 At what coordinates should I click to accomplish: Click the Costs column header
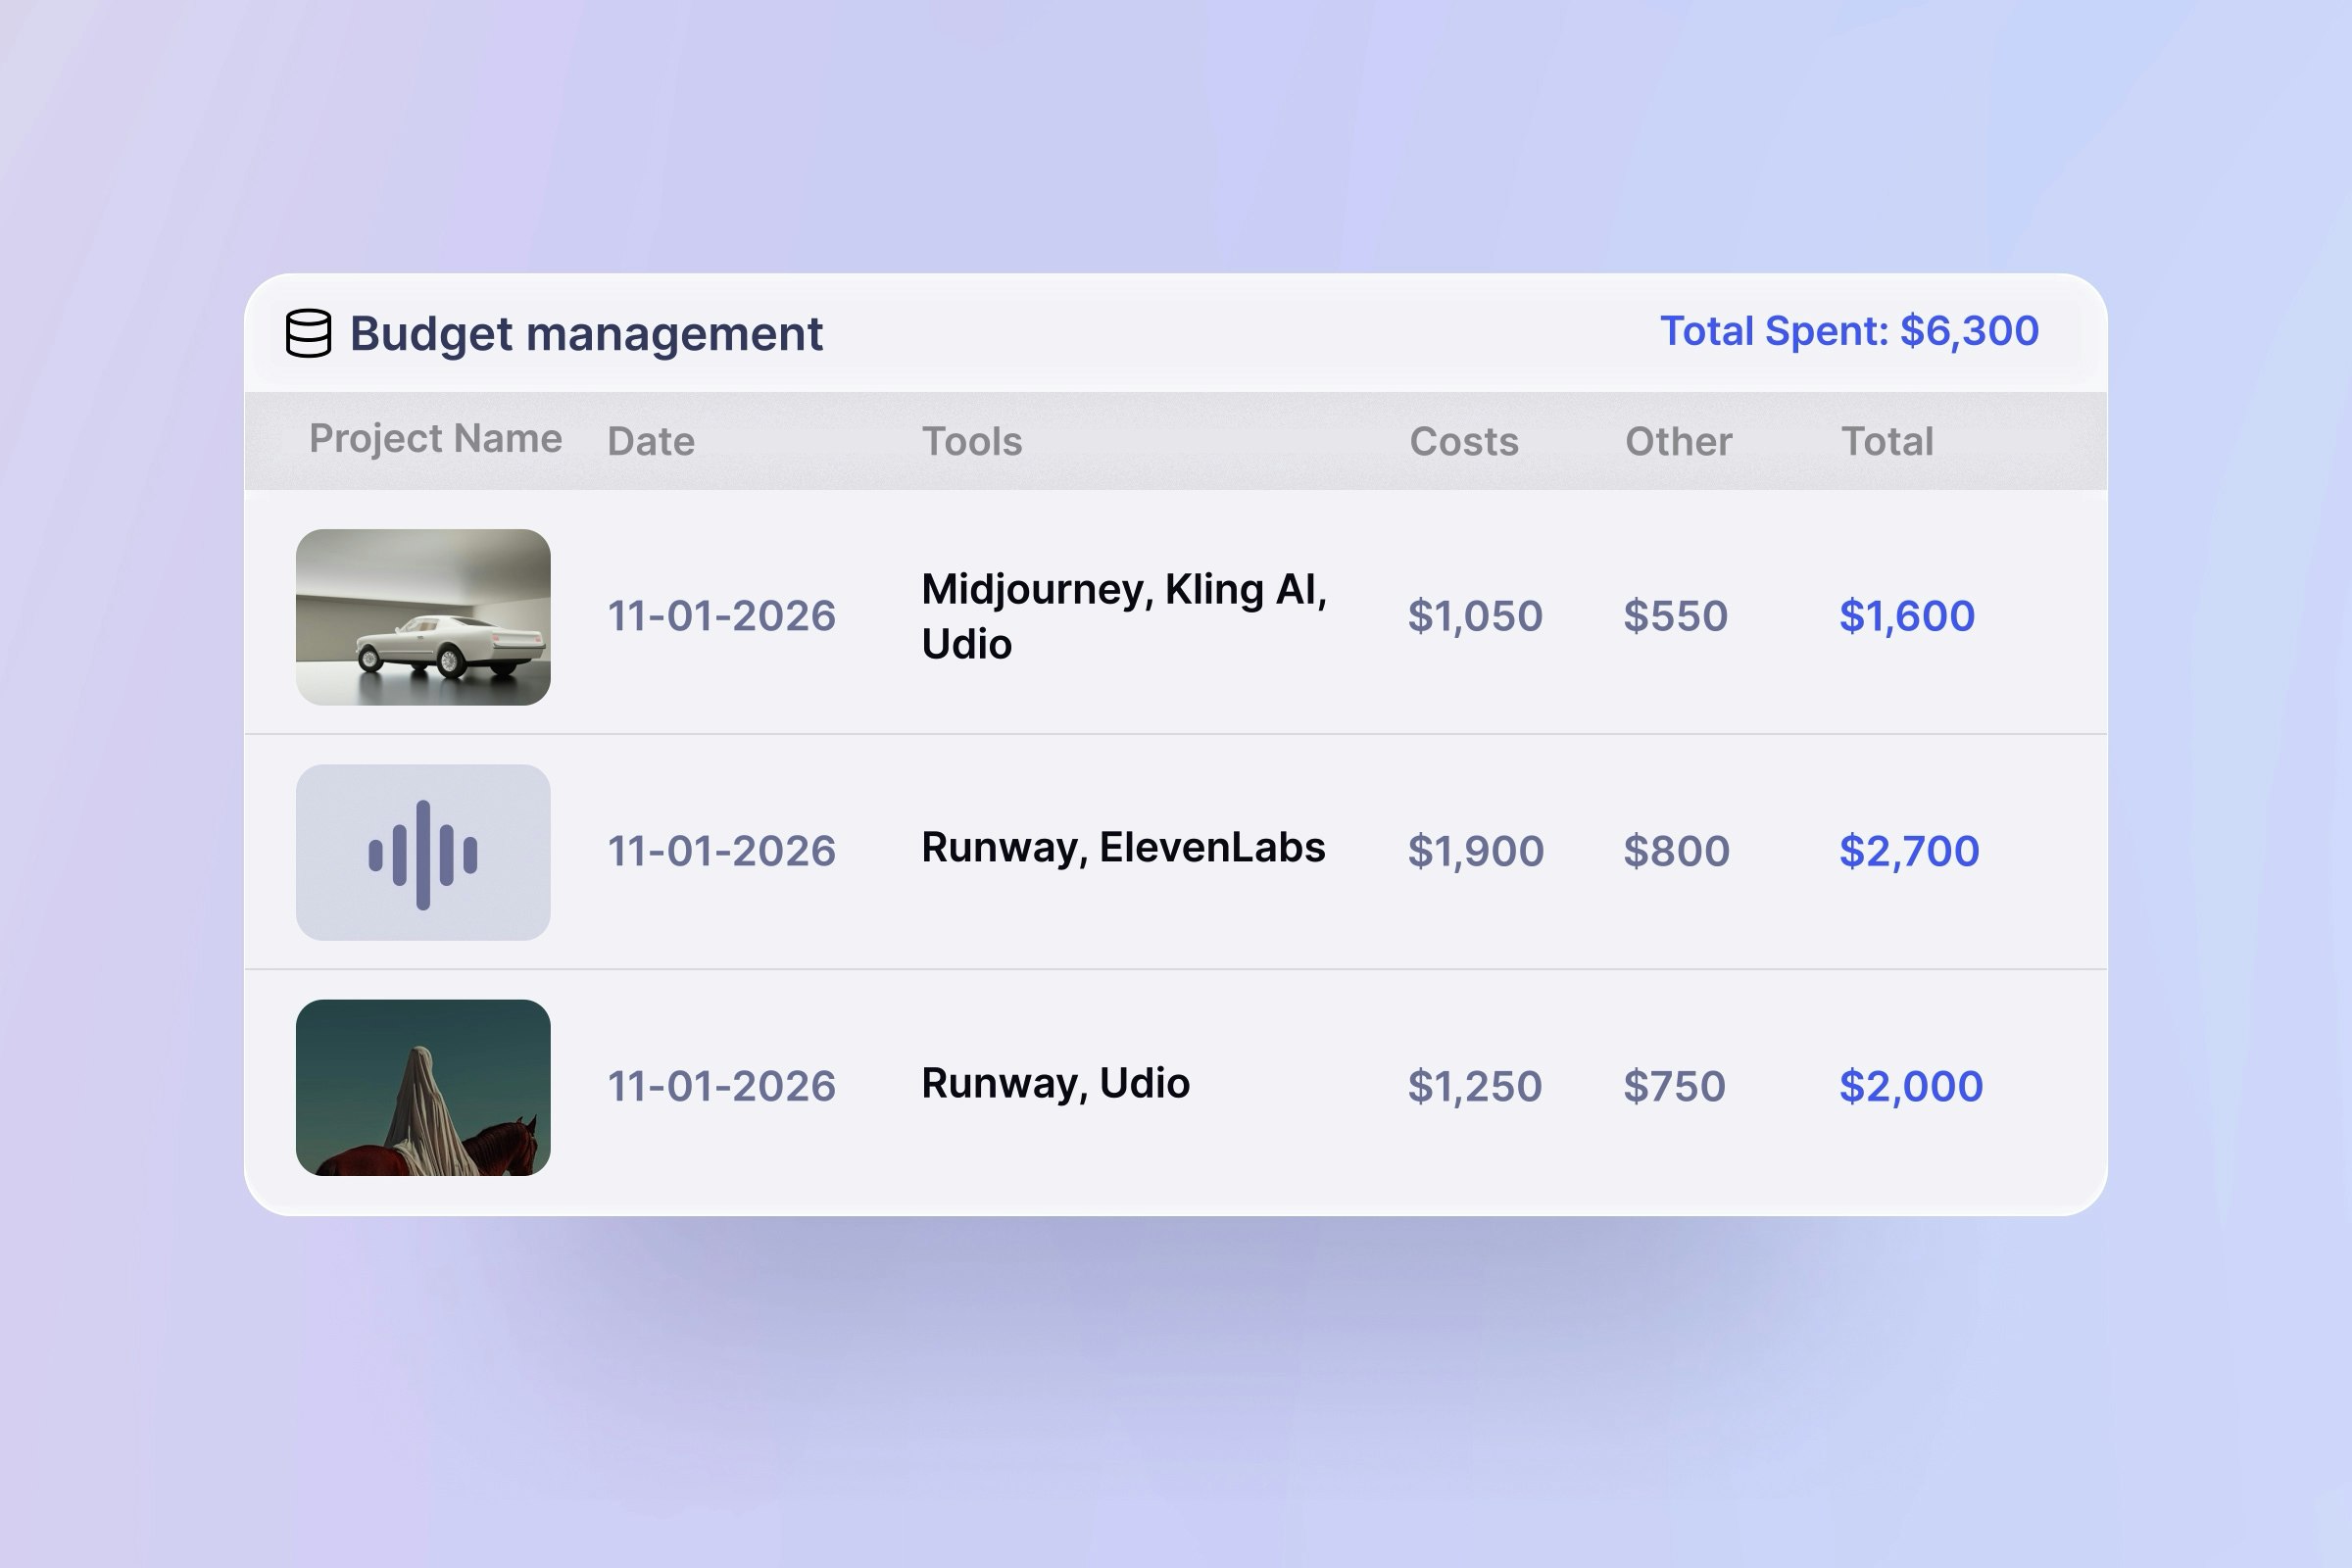1464,441
